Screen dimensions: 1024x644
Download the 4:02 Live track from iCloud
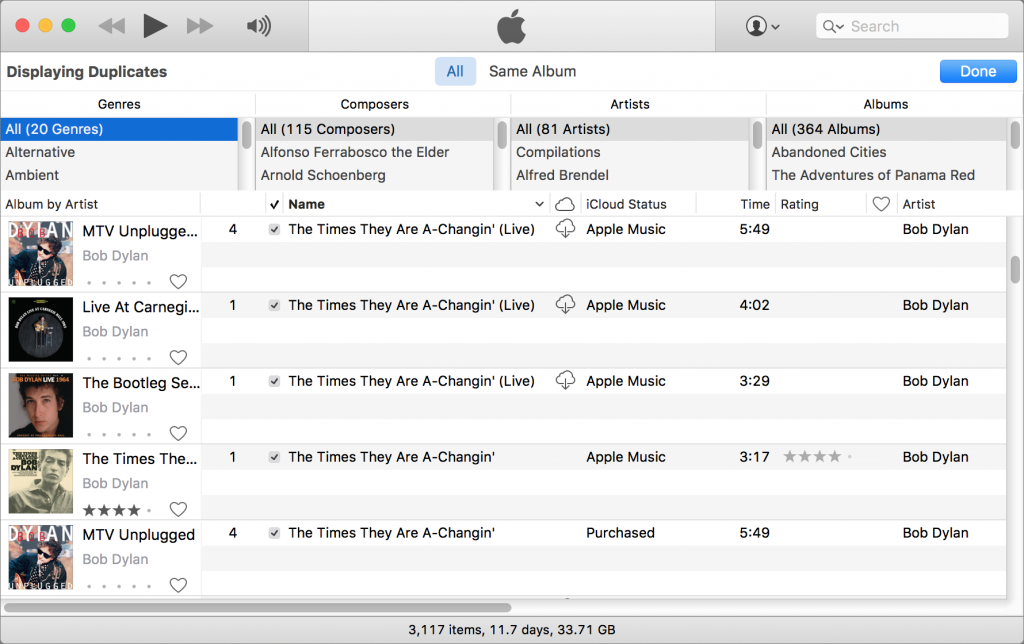coord(565,304)
